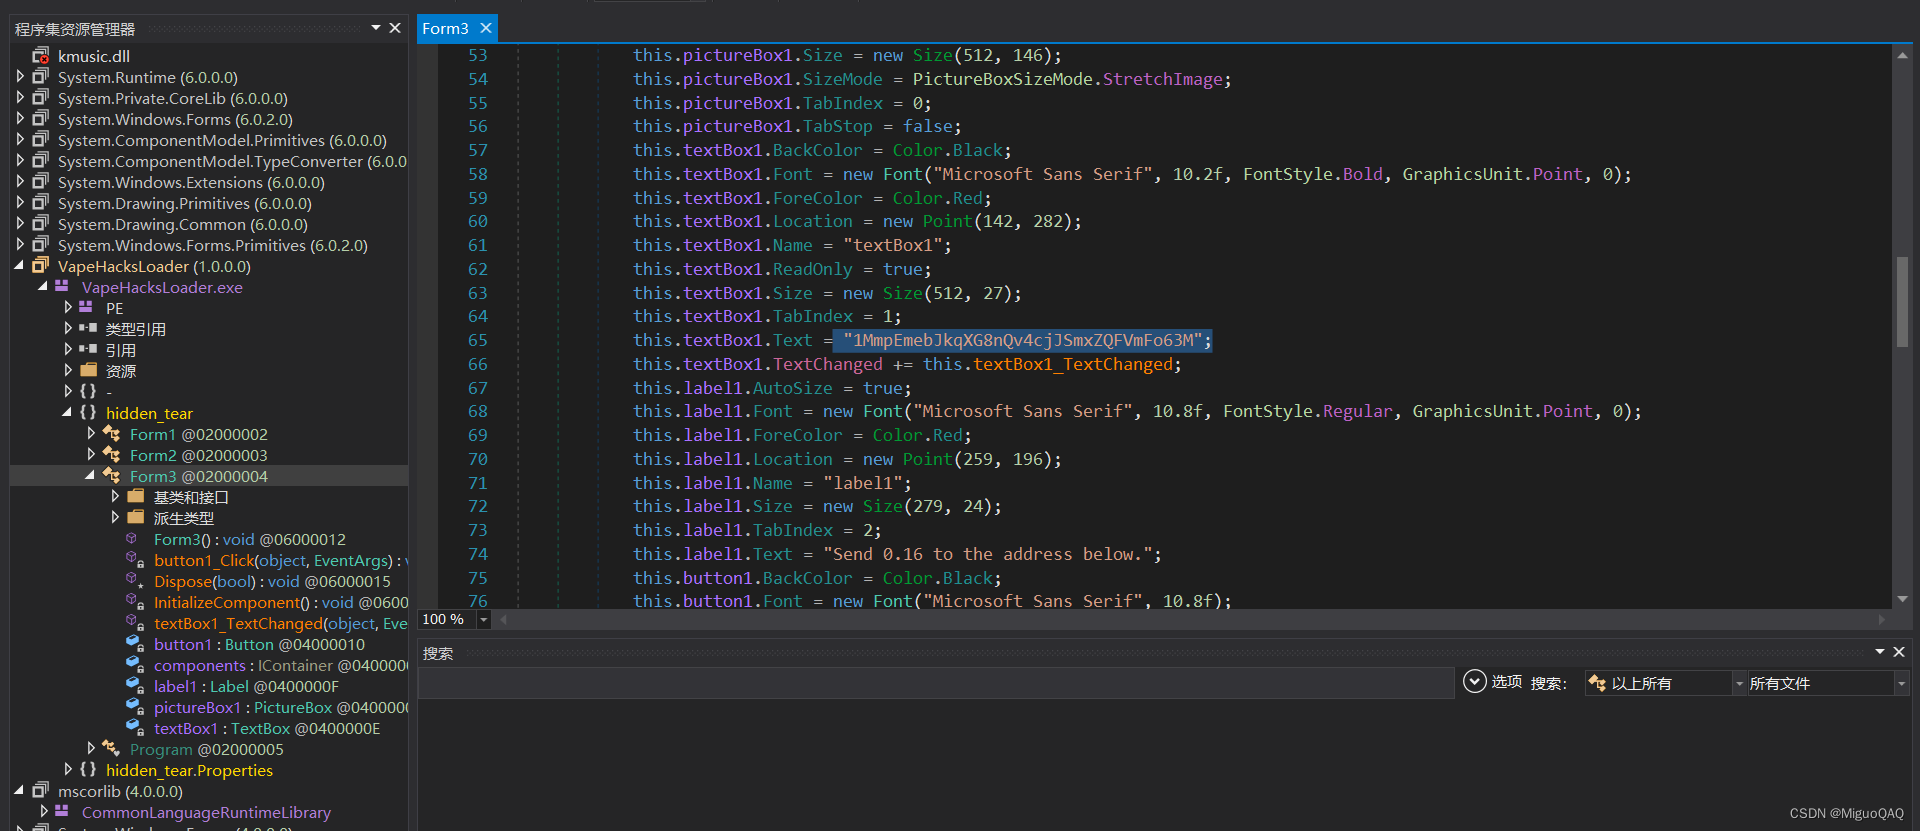The width and height of the screenshot is (1920, 831).
Task: Click the 资源 folder icon
Action: coord(88,371)
